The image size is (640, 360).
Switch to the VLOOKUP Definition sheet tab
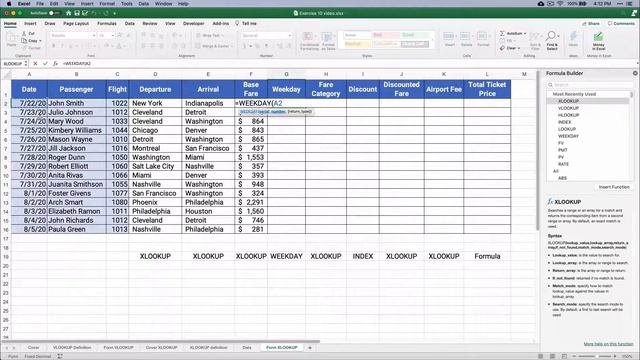click(x=72, y=348)
